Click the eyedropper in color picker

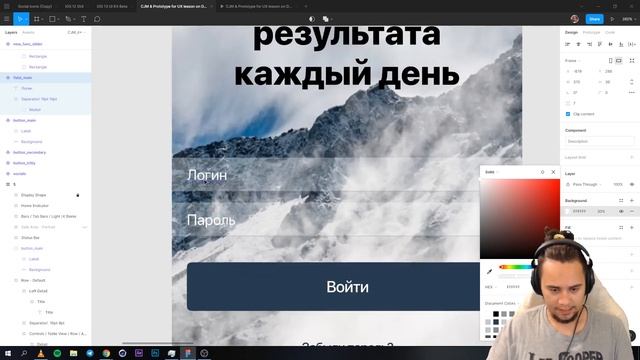pos(489,271)
